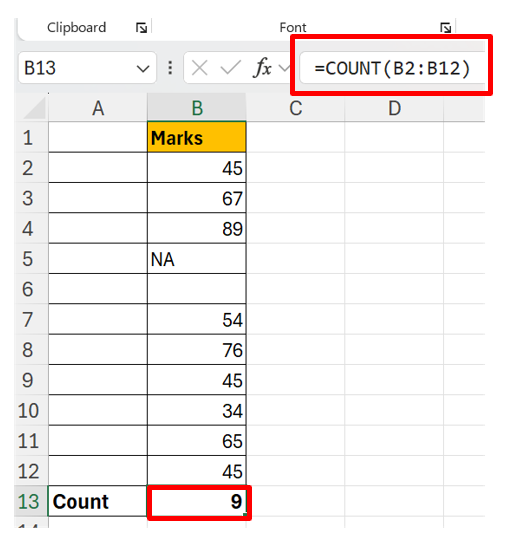The width and height of the screenshot is (511, 545).
Task: Select the yellow Marks header cell
Action: [197, 137]
